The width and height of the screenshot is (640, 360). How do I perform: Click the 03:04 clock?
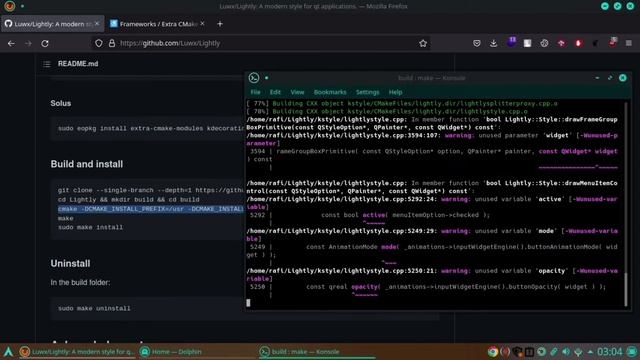(609, 351)
